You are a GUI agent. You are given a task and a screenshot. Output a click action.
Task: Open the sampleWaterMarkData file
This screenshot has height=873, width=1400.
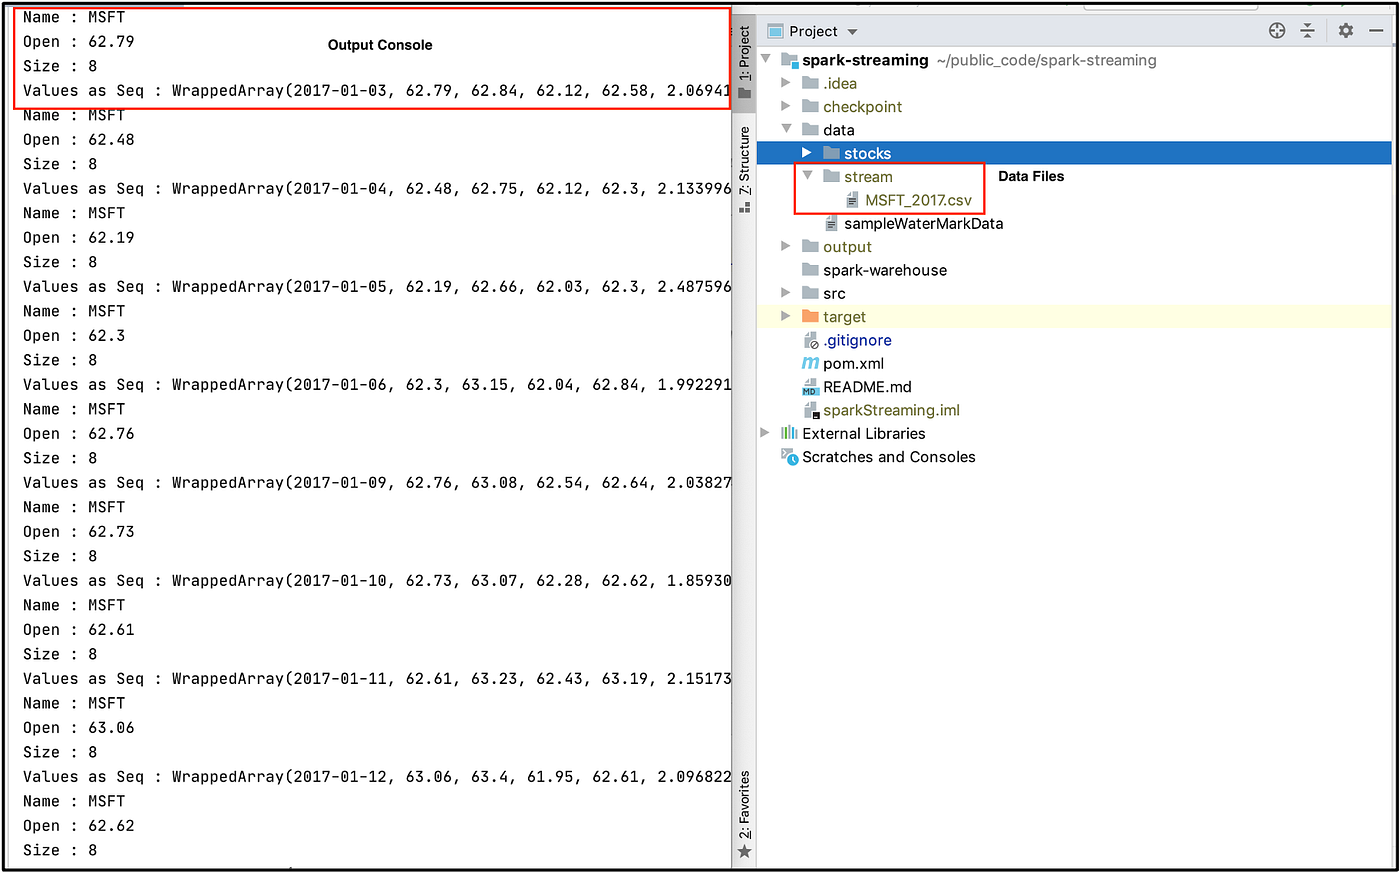[922, 223]
